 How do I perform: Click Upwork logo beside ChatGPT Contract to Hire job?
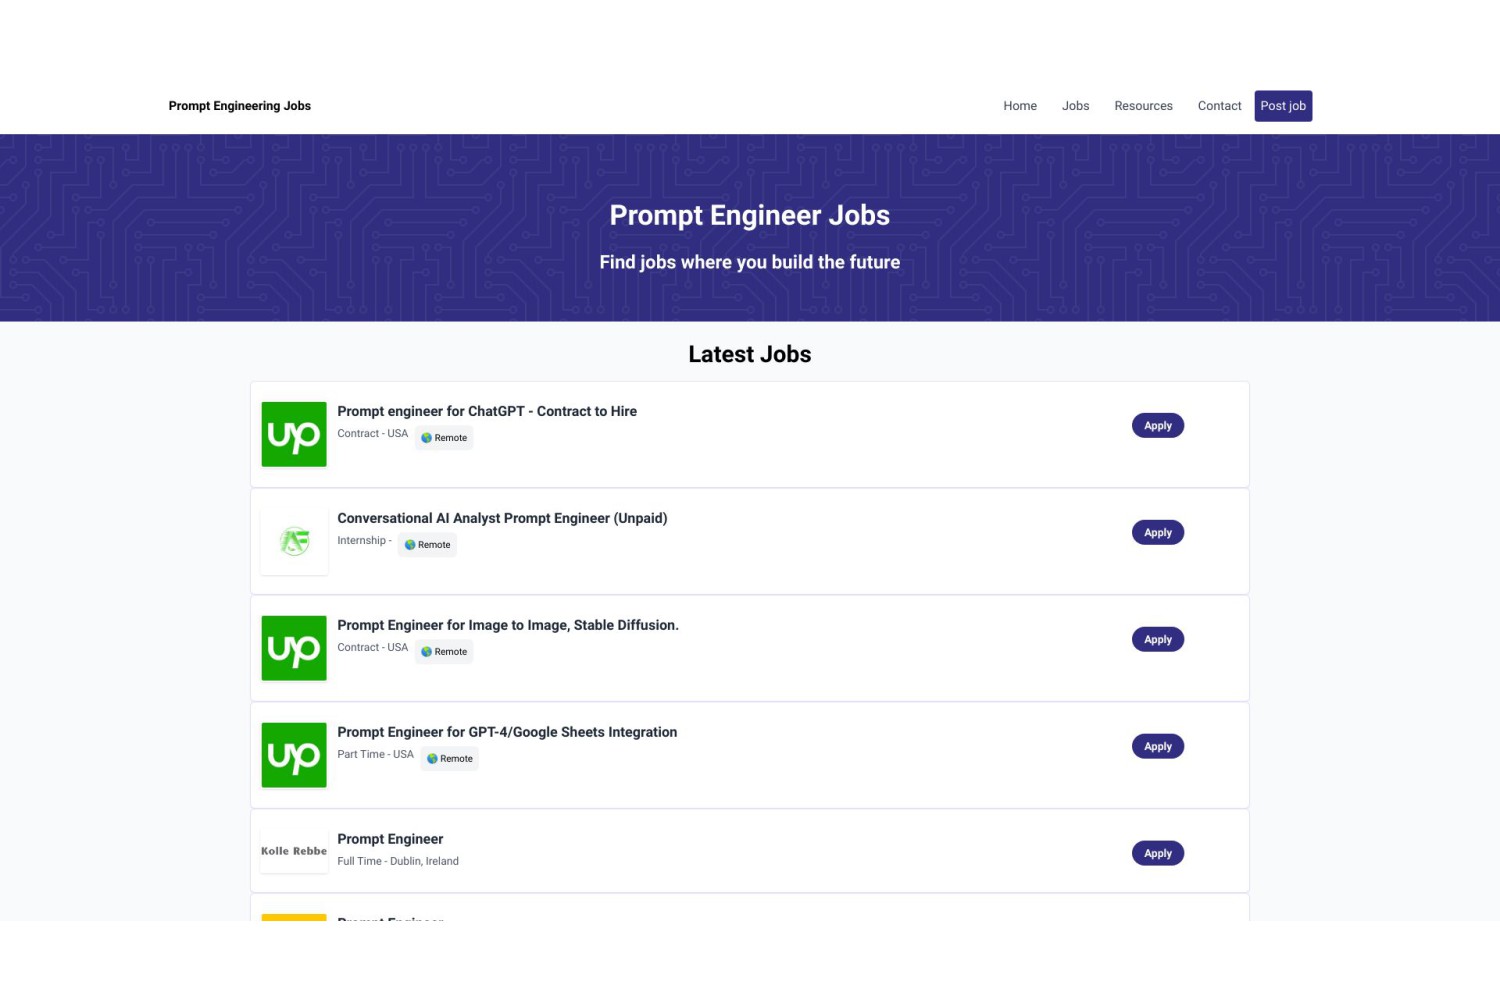(x=294, y=434)
